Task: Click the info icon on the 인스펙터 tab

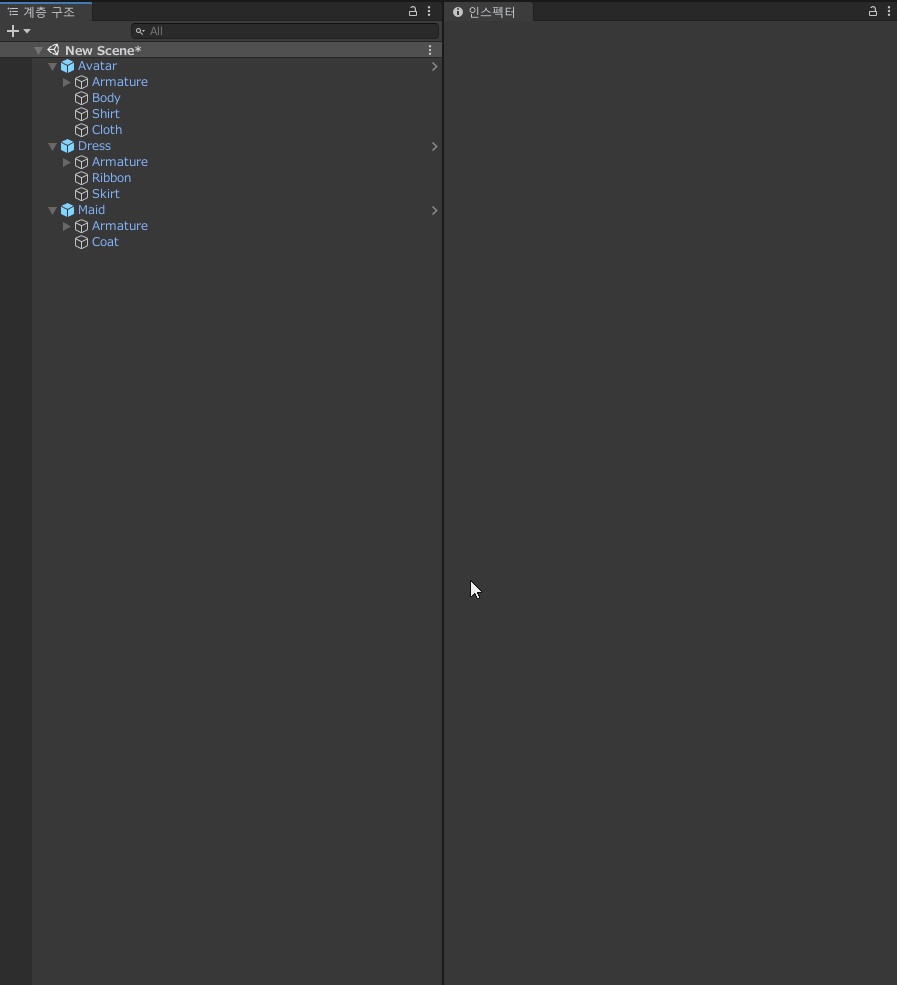Action: (458, 12)
